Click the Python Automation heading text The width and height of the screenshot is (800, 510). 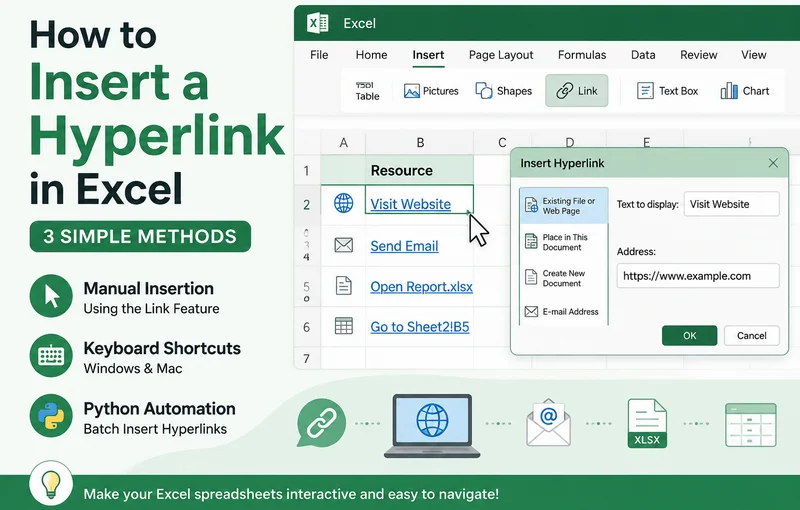pos(159,409)
